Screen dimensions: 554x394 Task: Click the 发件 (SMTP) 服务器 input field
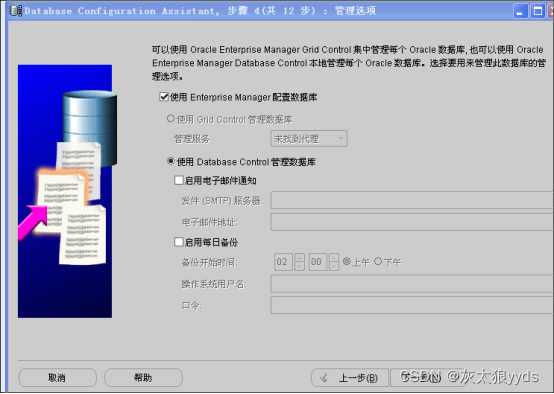coord(412,200)
